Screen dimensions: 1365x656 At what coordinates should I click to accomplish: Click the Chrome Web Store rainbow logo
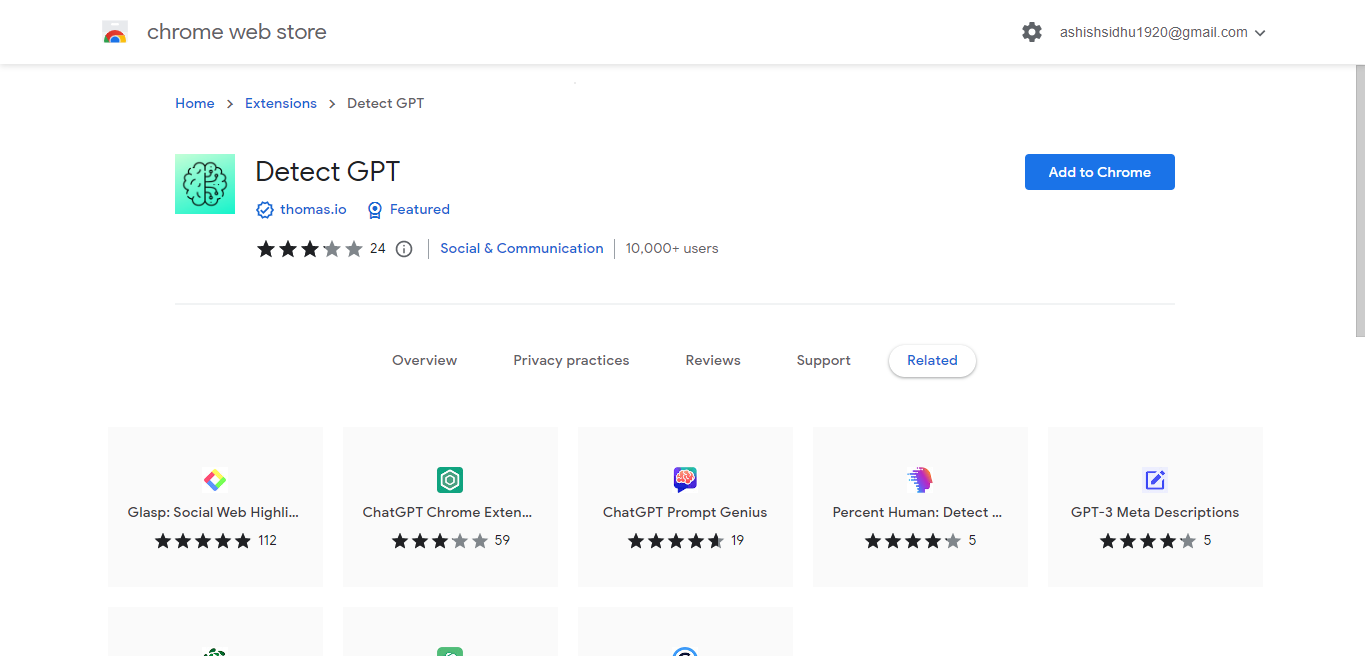[115, 32]
